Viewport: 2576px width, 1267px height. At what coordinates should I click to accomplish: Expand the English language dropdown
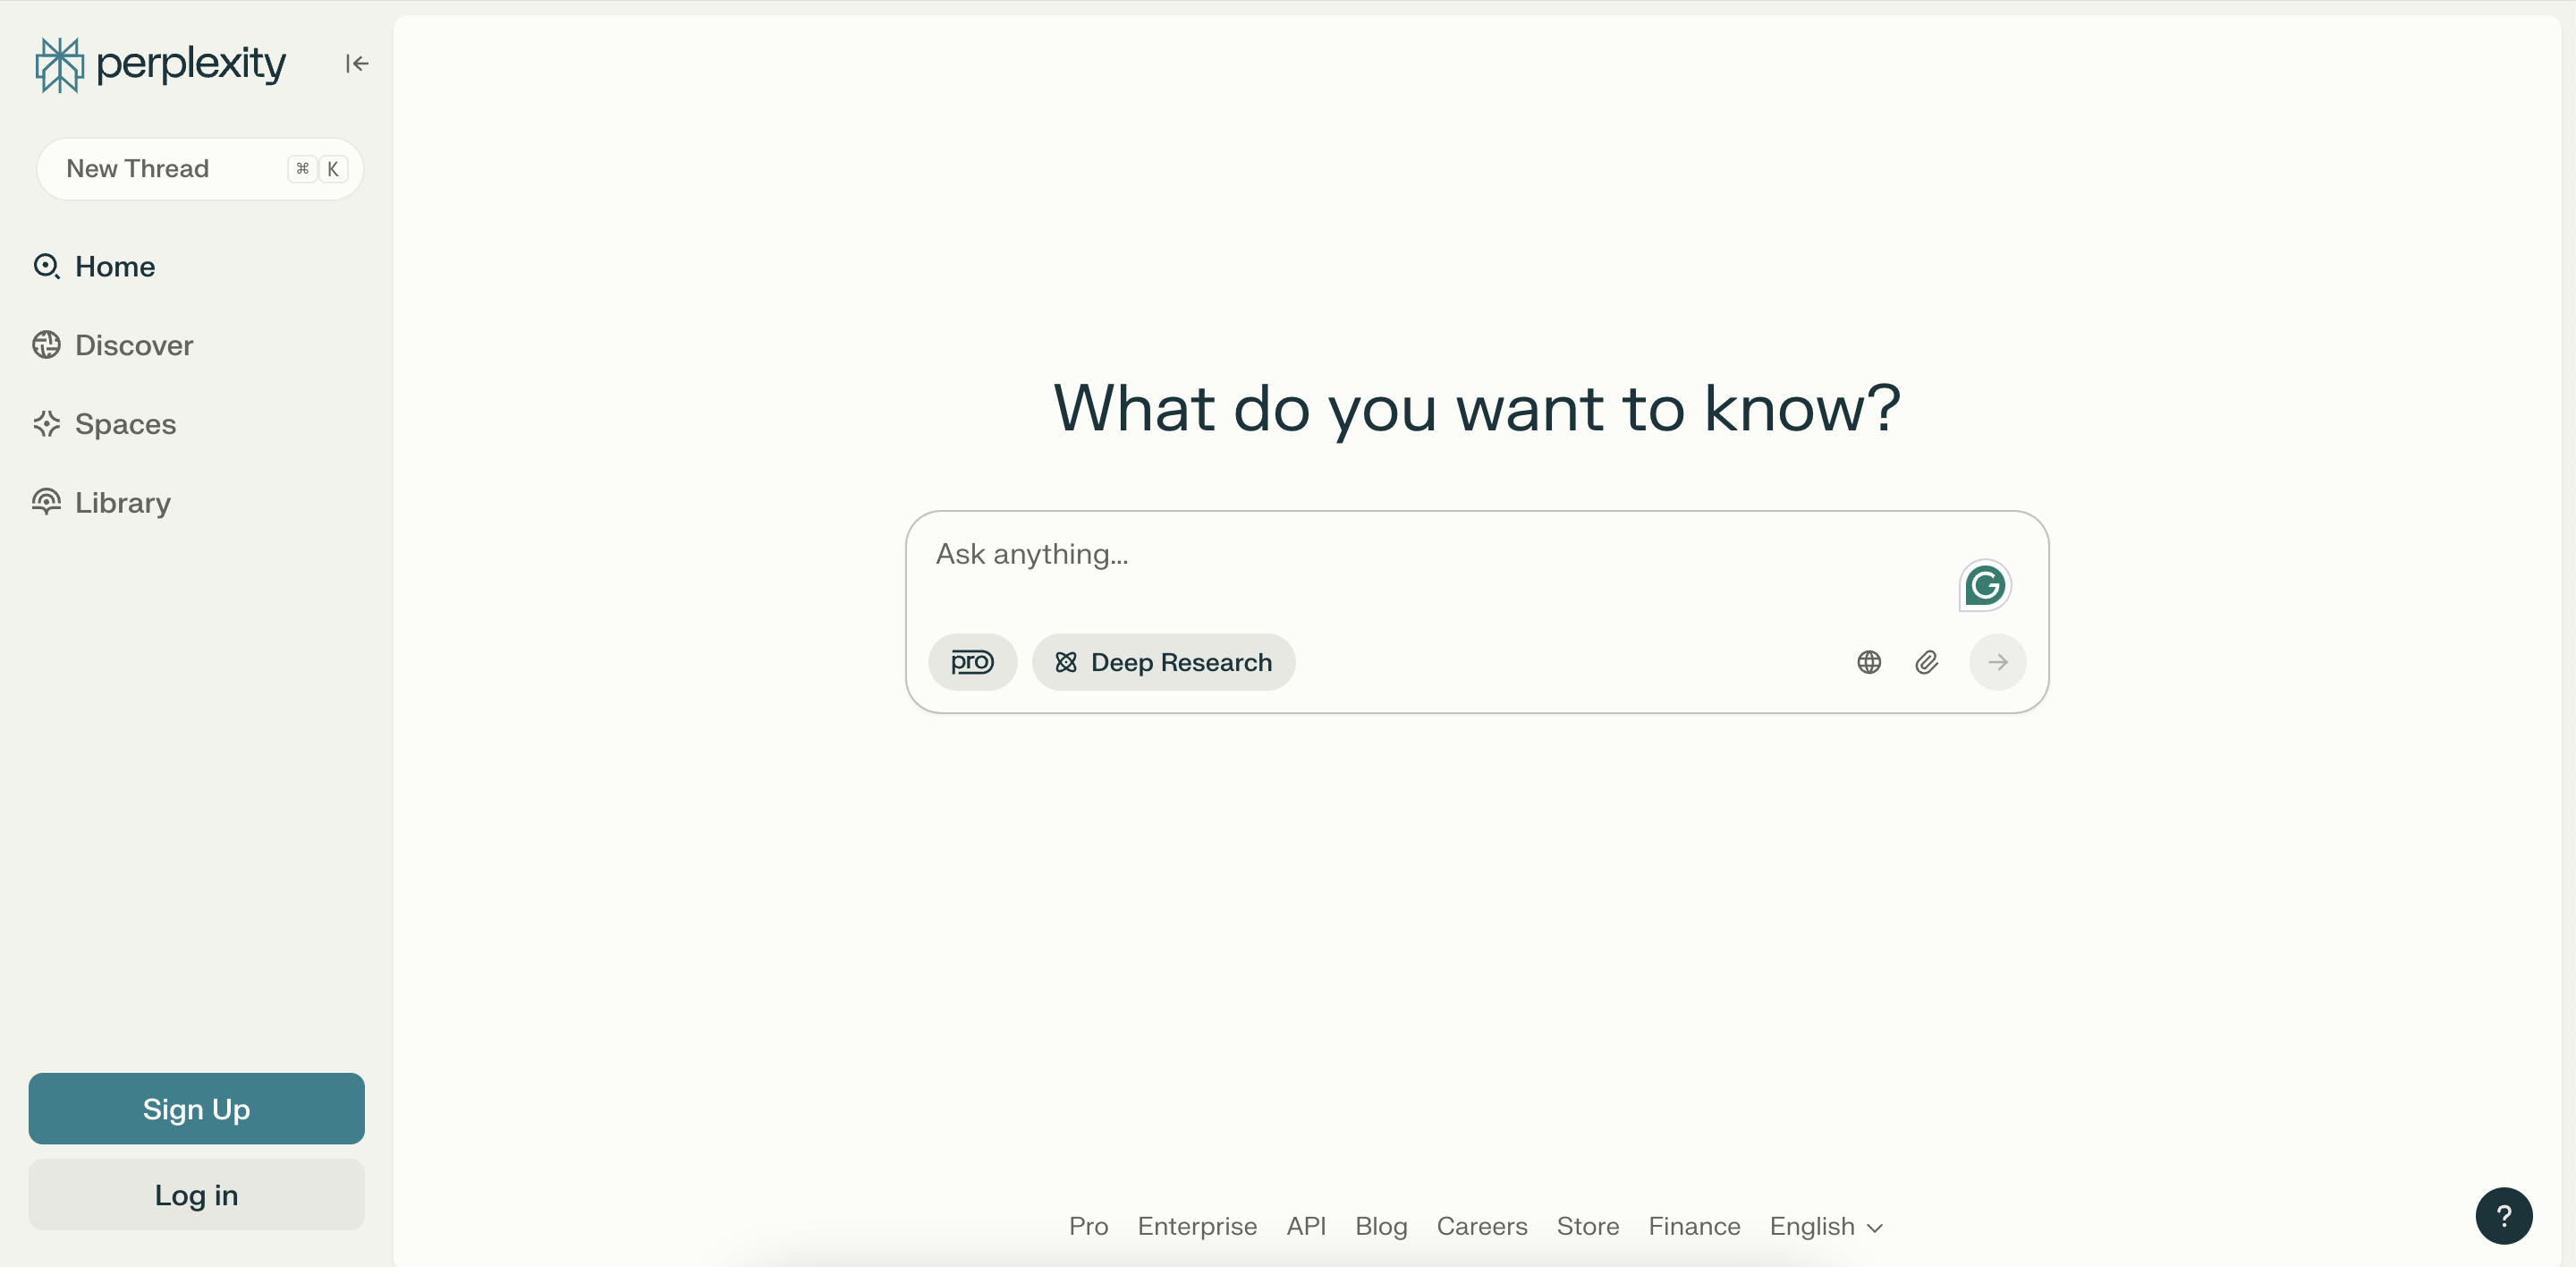1825,1226
